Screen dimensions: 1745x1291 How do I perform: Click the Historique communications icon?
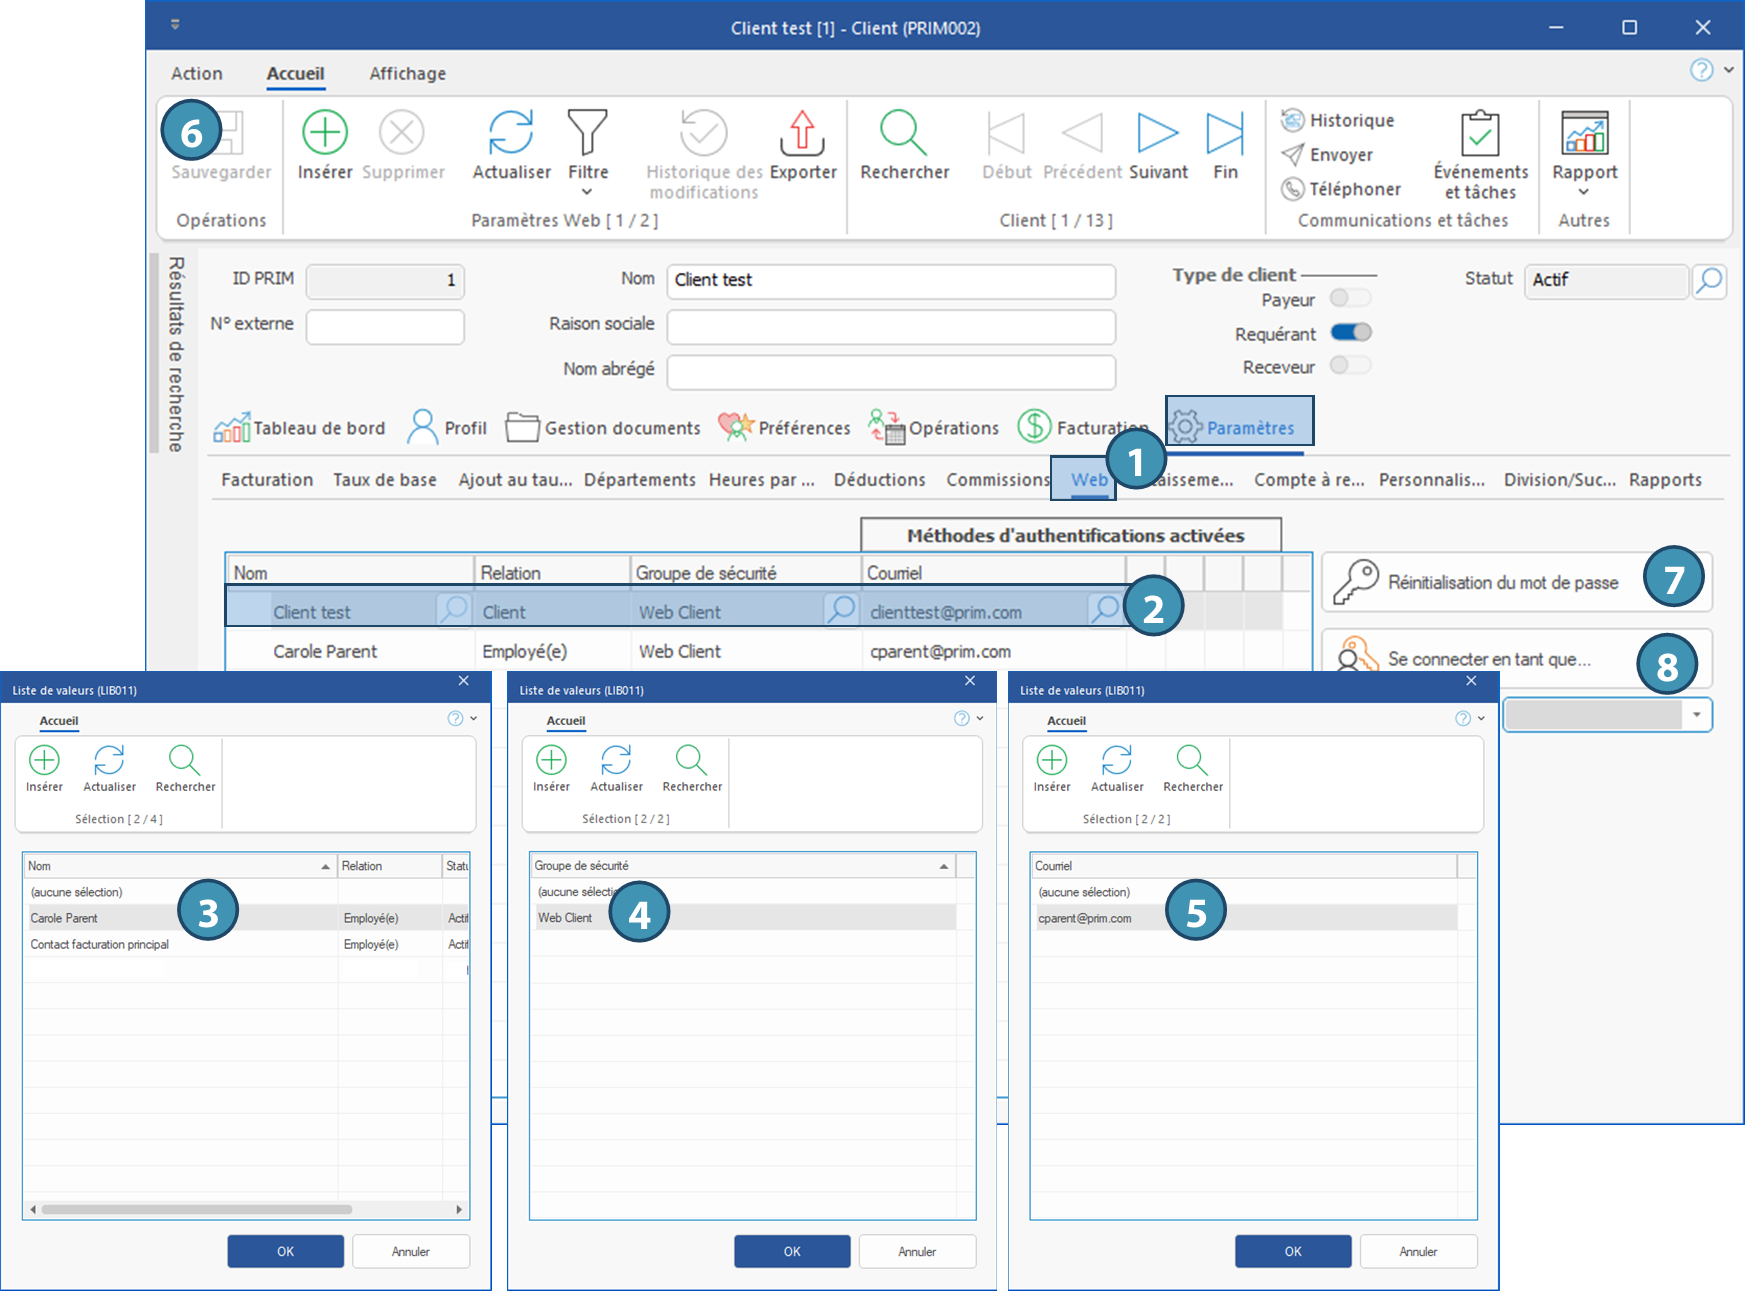(1293, 120)
